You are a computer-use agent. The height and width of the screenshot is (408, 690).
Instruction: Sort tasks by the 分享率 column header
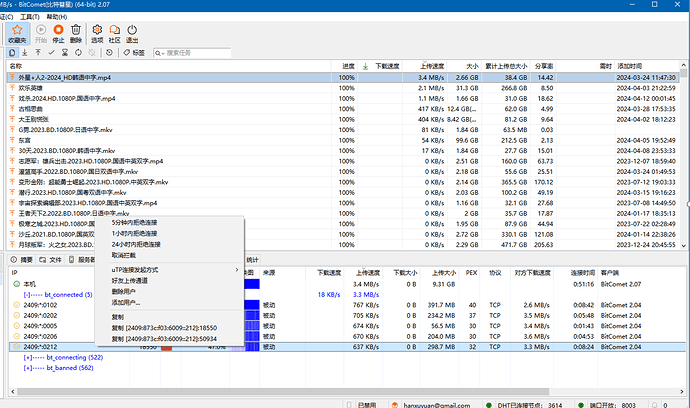[544, 66]
